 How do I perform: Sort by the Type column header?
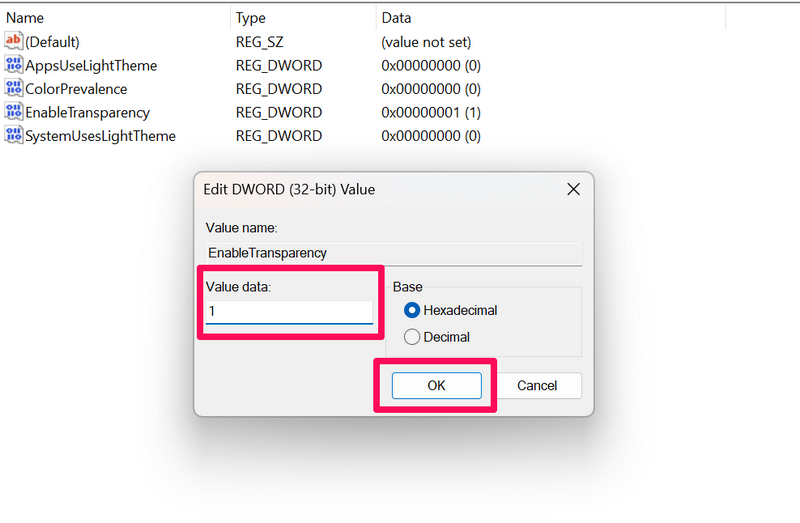click(251, 18)
